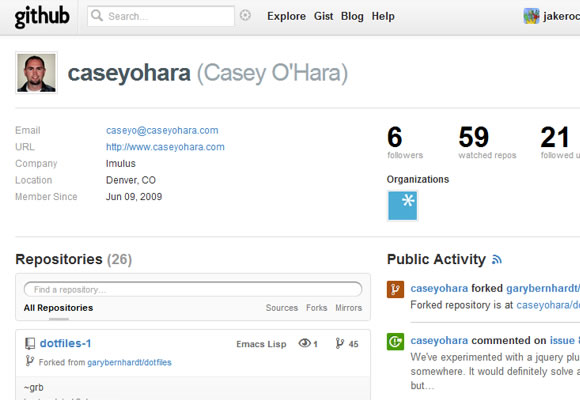Open Blog in top navigation
The height and width of the screenshot is (400, 580).
pos(352,16)
